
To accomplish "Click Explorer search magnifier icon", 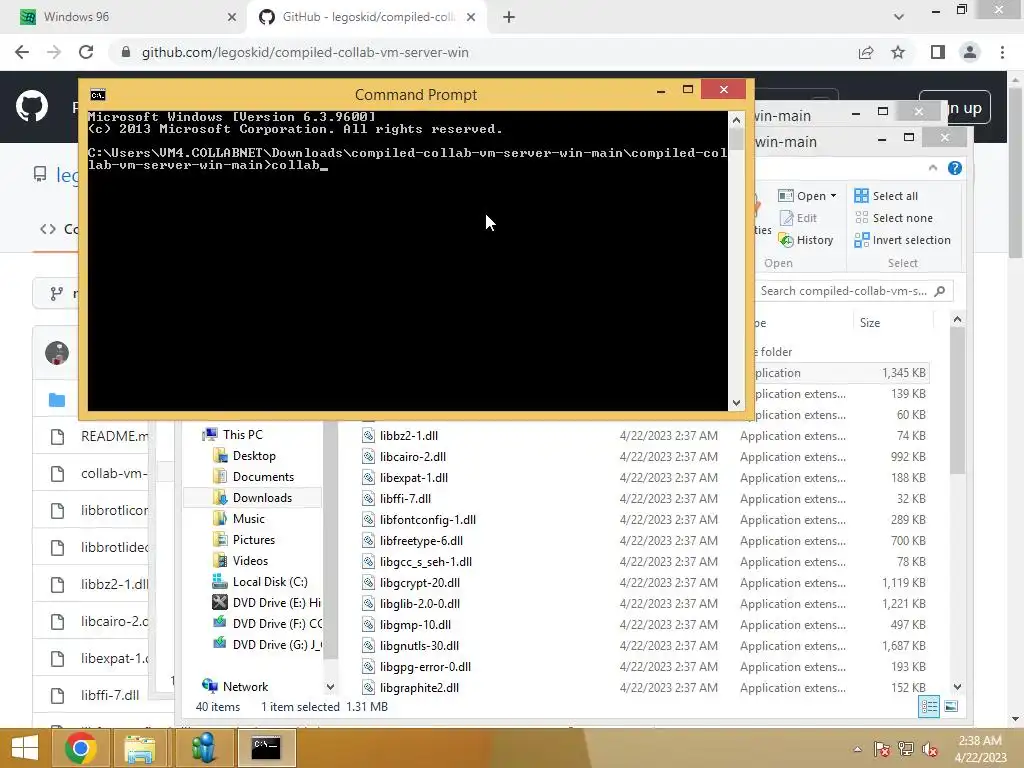I will 940,291.
